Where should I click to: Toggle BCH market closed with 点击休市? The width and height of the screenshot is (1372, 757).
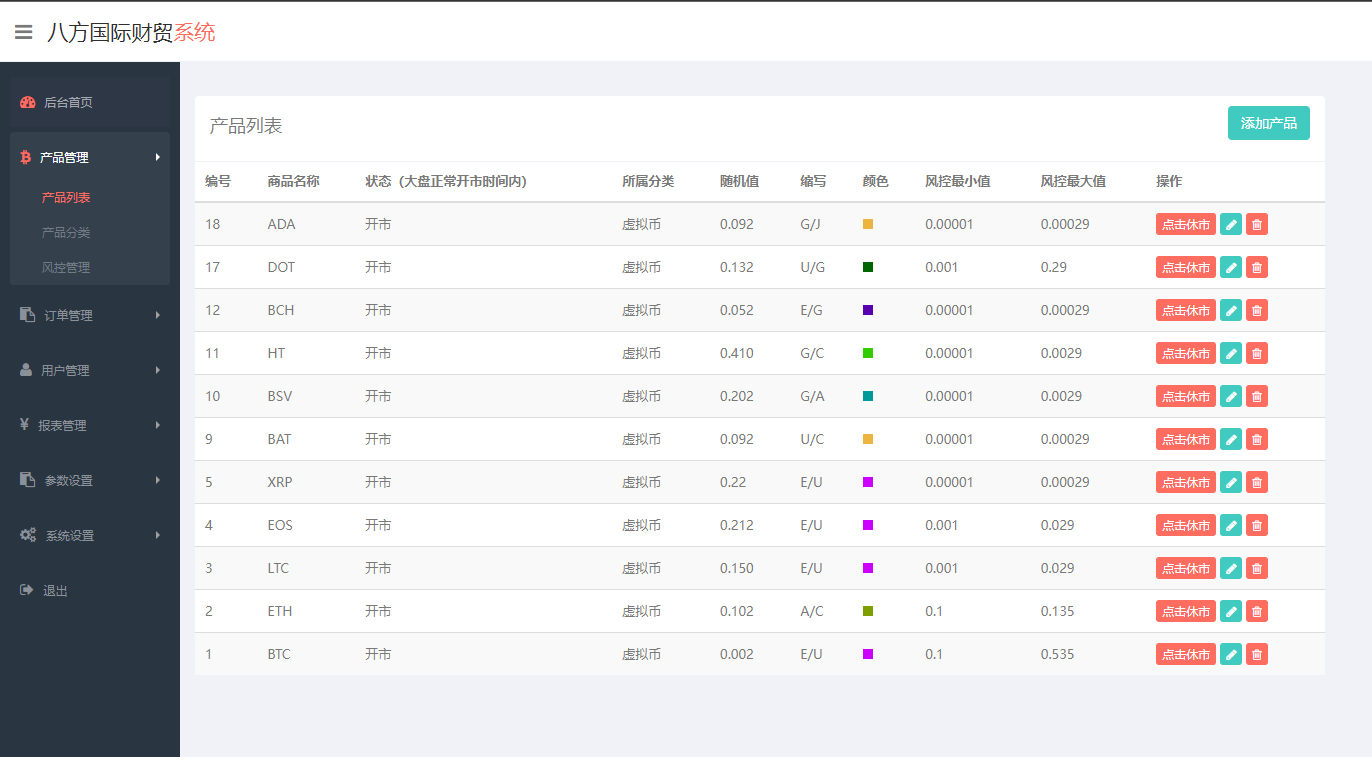click(1185, 311)
